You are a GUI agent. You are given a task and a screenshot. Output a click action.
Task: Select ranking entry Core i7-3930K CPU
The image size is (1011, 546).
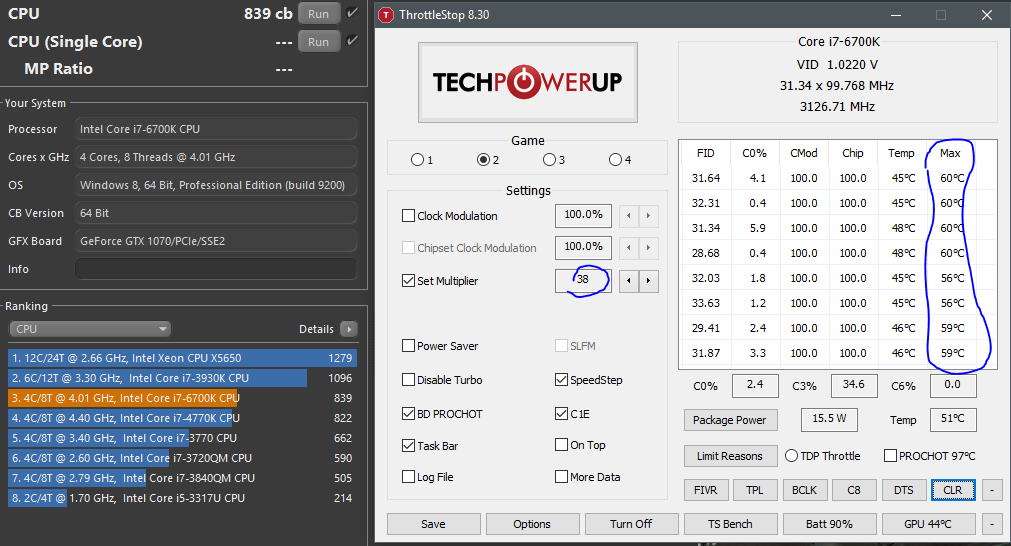coord(182,378)
